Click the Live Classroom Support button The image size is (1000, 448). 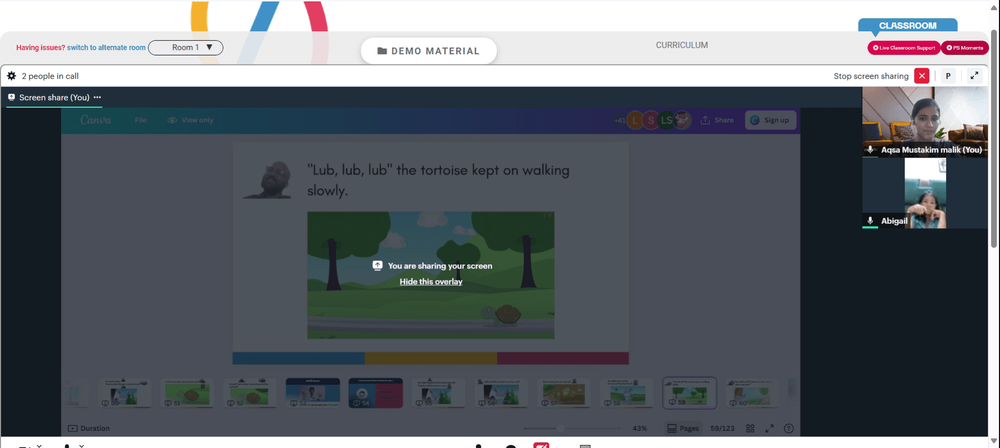coord(904,48)
